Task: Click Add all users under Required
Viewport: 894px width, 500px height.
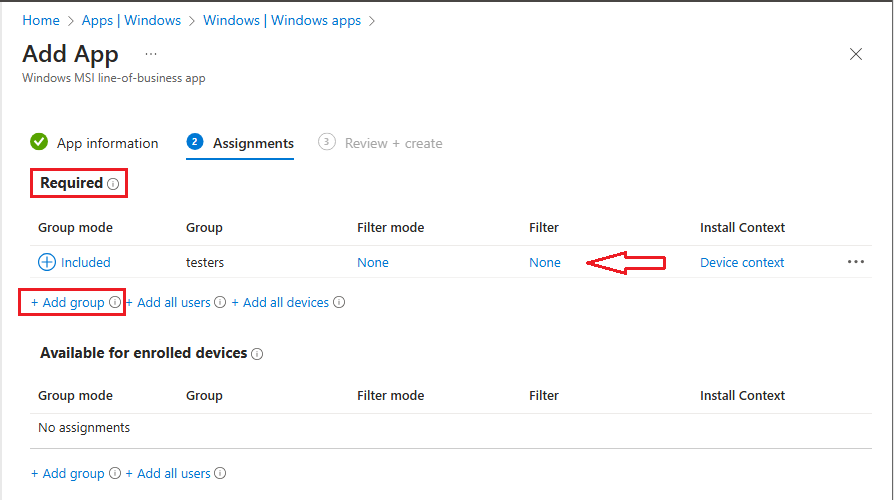Action: 168,302
